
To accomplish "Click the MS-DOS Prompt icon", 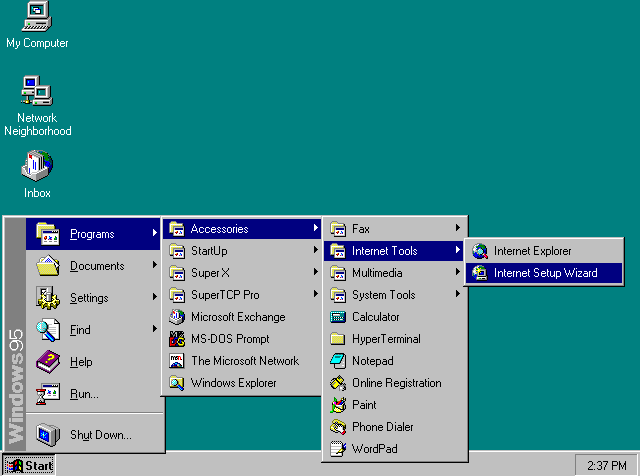I will pos(177,339).
